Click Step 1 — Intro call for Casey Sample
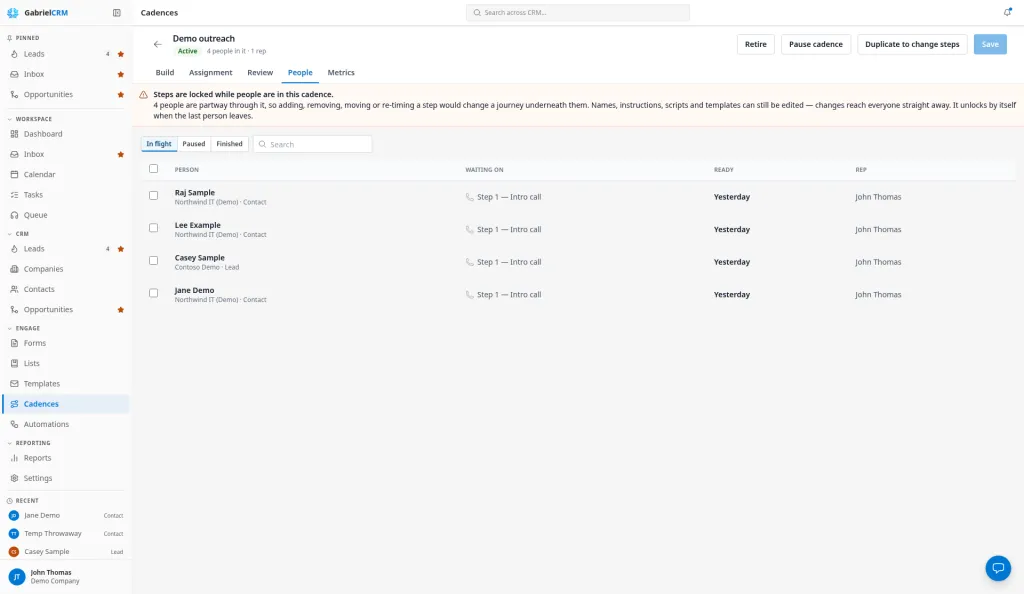This screenshot has width=1024, height=594. [x=504, y=262]
